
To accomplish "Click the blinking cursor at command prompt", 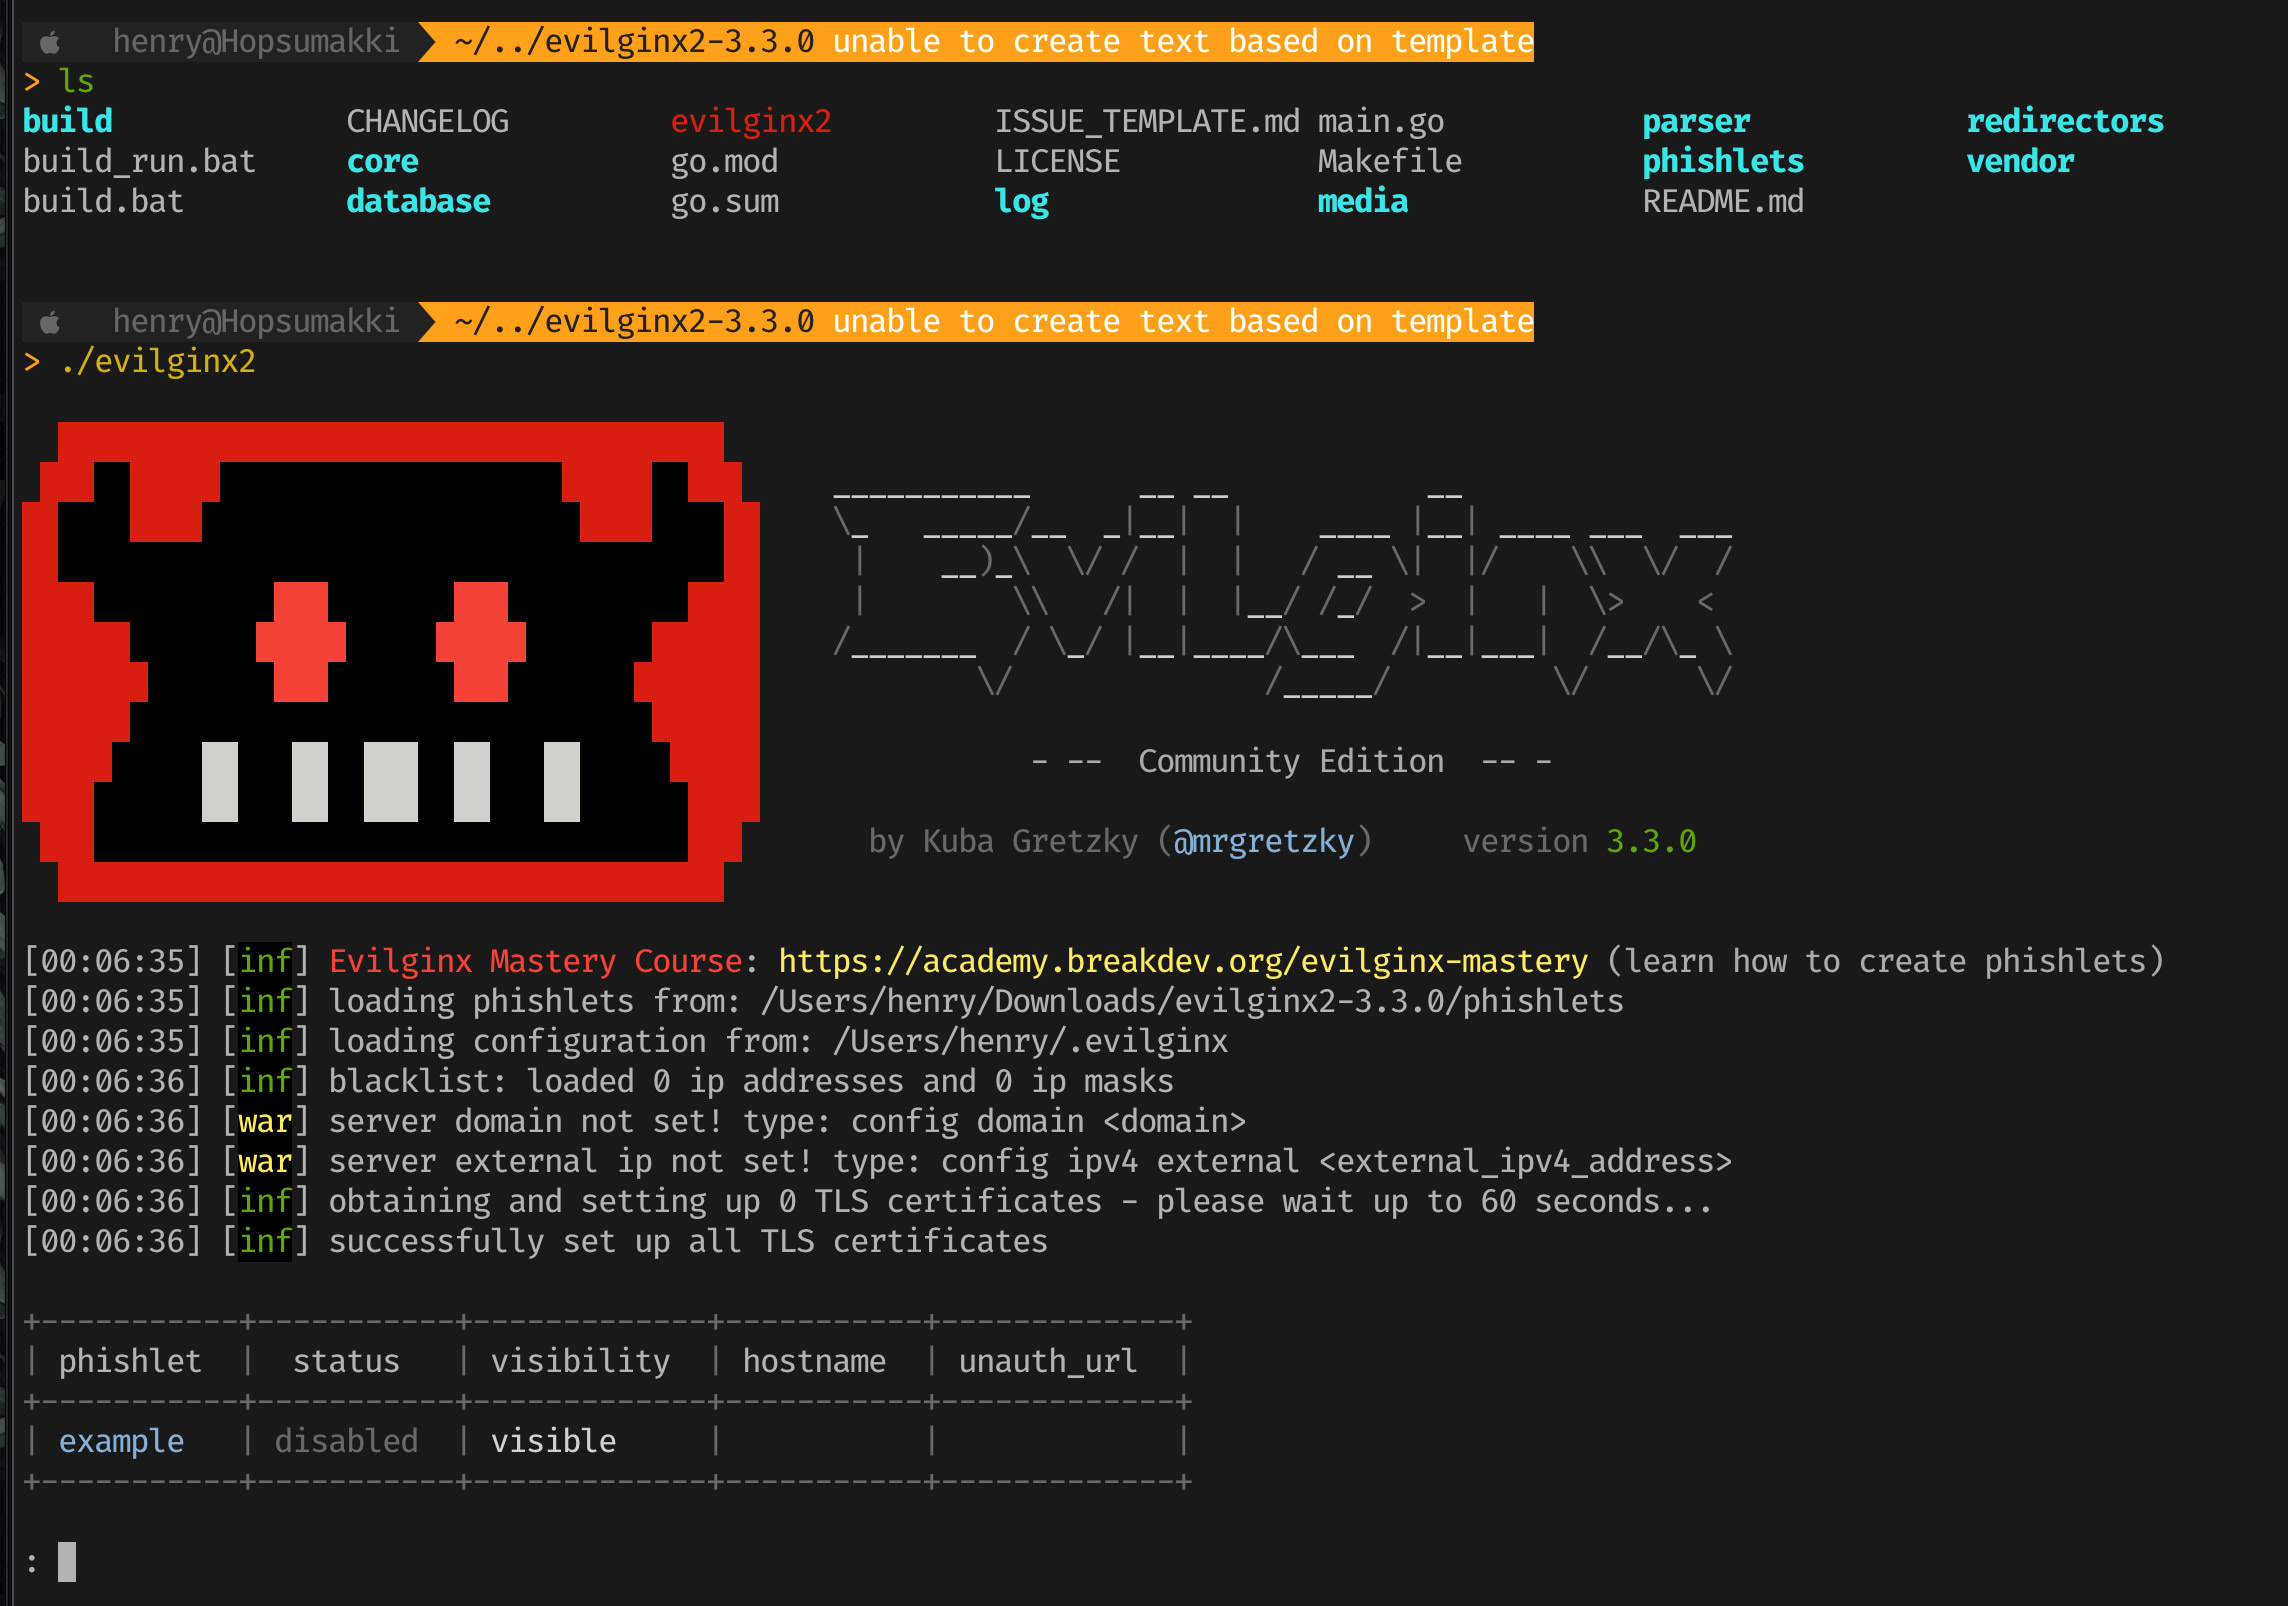I will coord(67,1562).
